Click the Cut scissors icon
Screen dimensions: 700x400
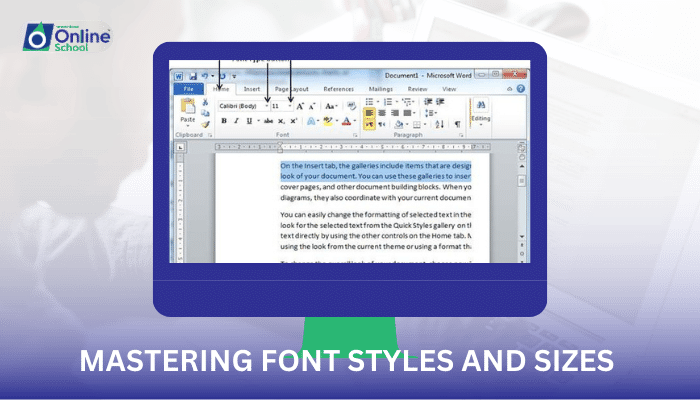tap(205, 103)
